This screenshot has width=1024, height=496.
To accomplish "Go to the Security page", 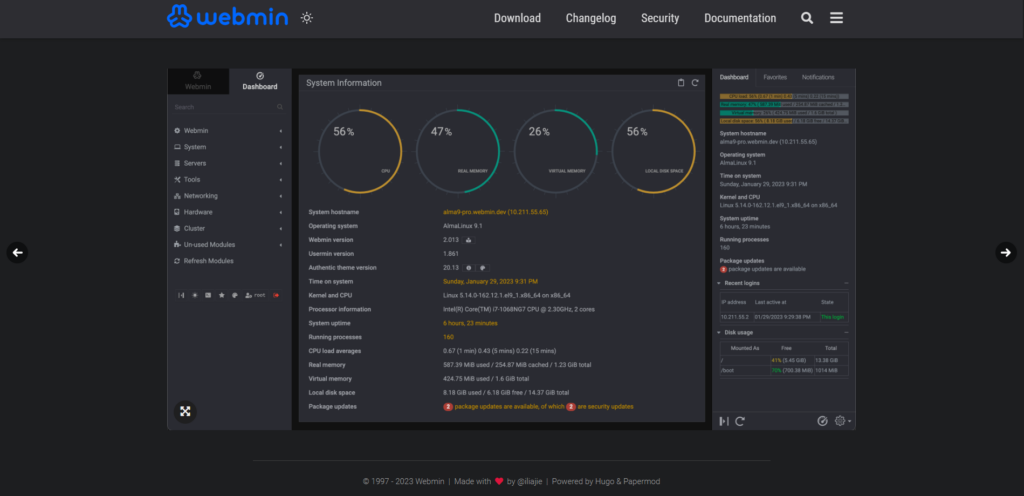I will (x=660, y=18).
